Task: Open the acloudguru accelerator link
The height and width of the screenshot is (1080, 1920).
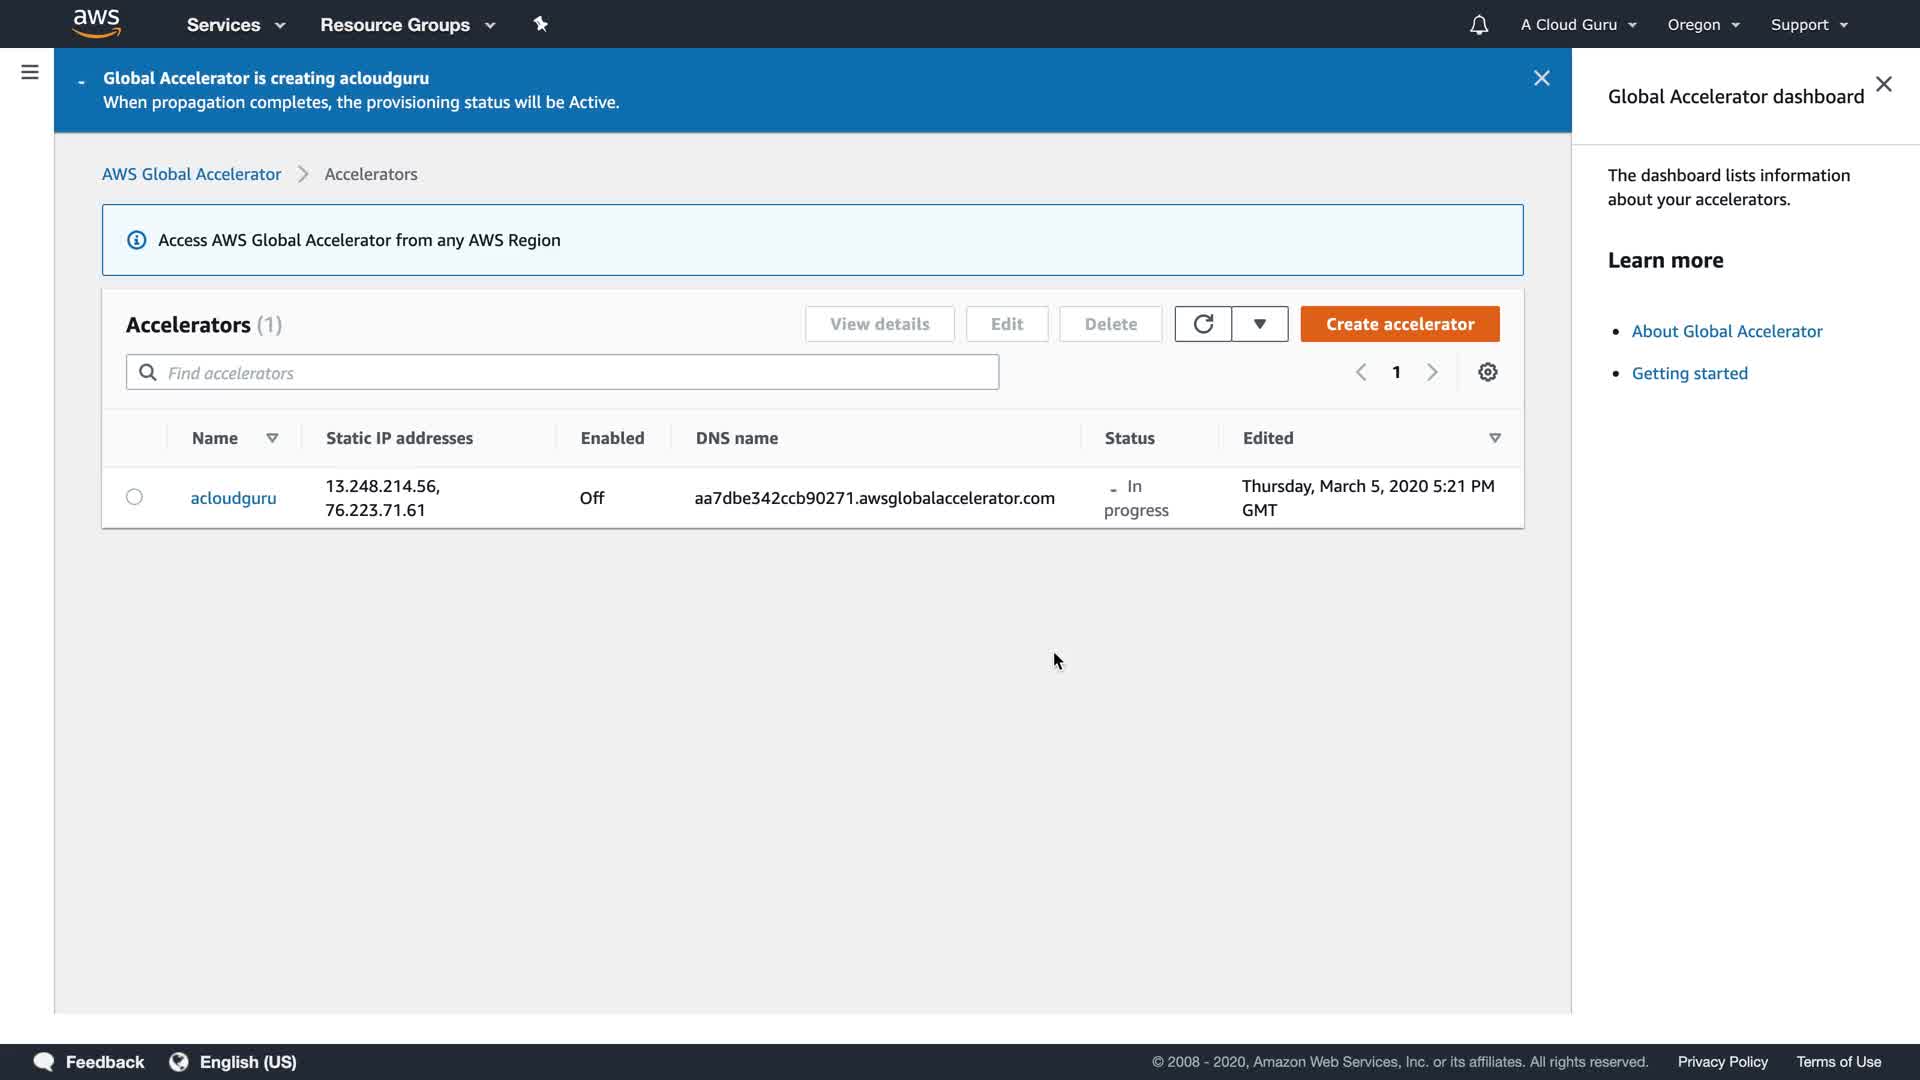Action: point(233,498)
